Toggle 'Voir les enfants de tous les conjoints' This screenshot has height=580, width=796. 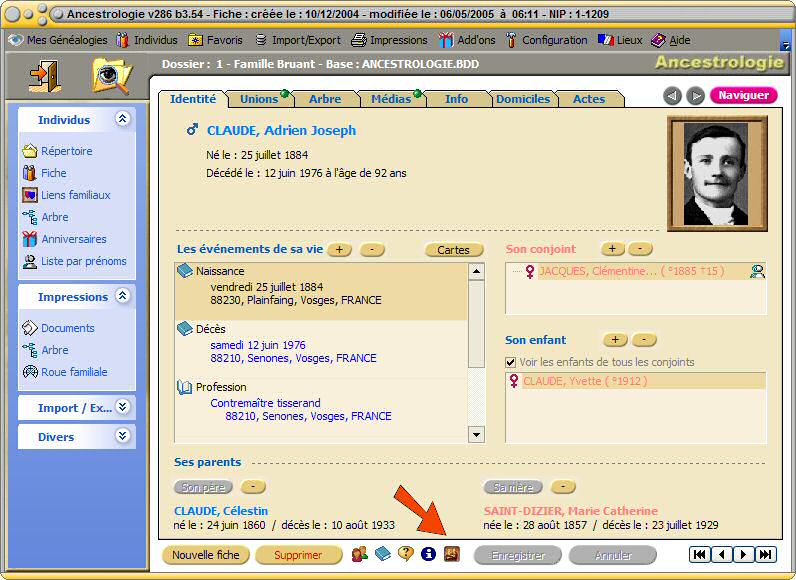512,362
